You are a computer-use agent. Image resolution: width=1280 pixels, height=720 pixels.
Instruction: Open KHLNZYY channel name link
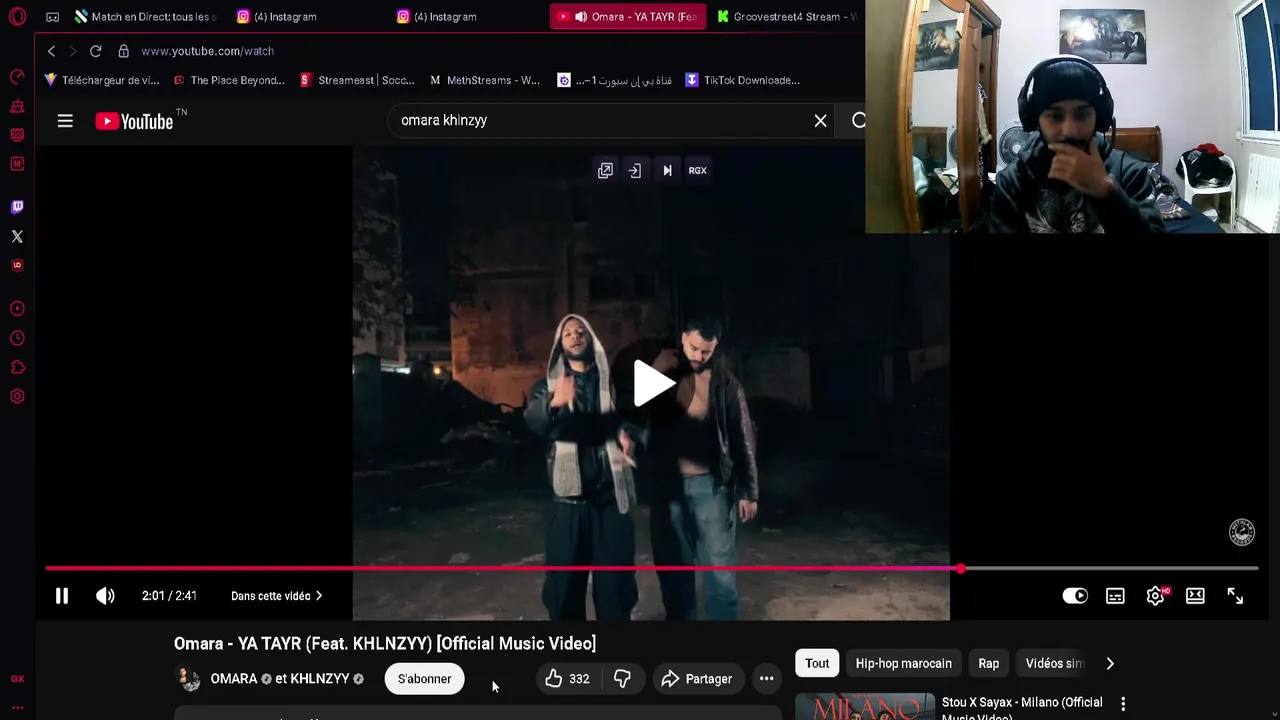pyautogui.click(x=320, y=679)
